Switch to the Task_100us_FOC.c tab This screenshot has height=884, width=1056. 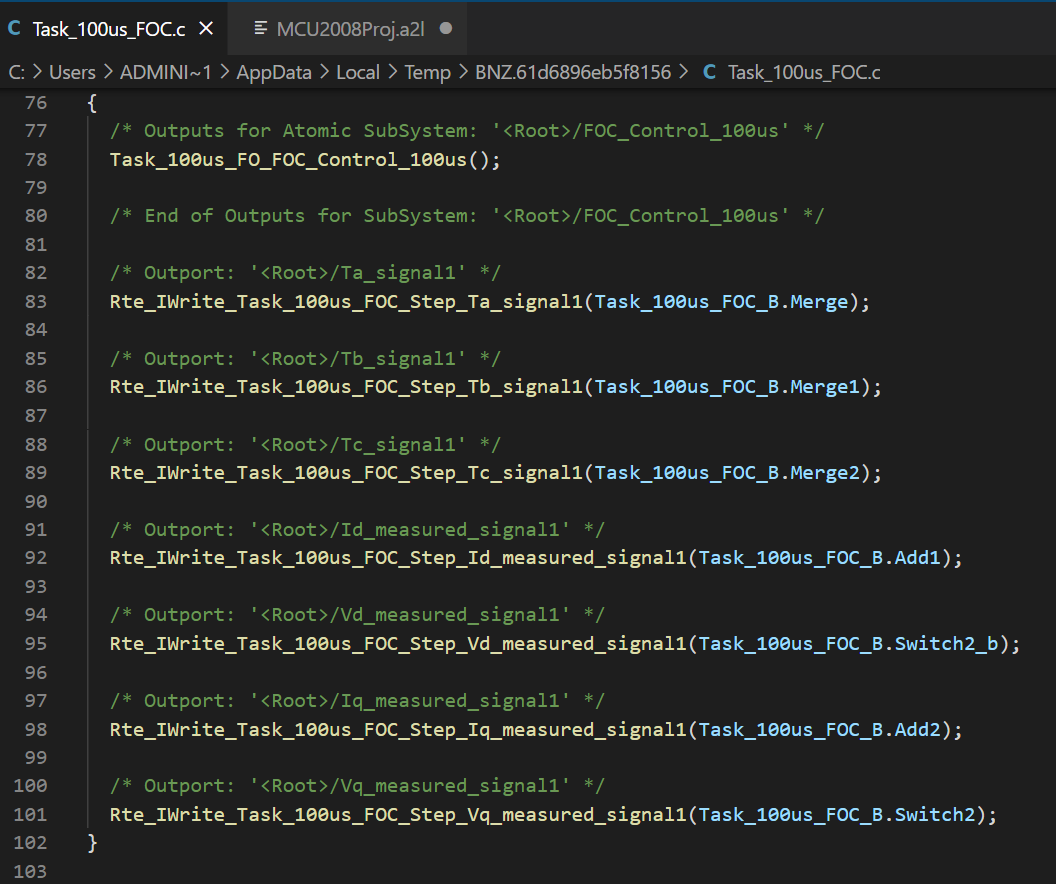[x=109, y=29]
